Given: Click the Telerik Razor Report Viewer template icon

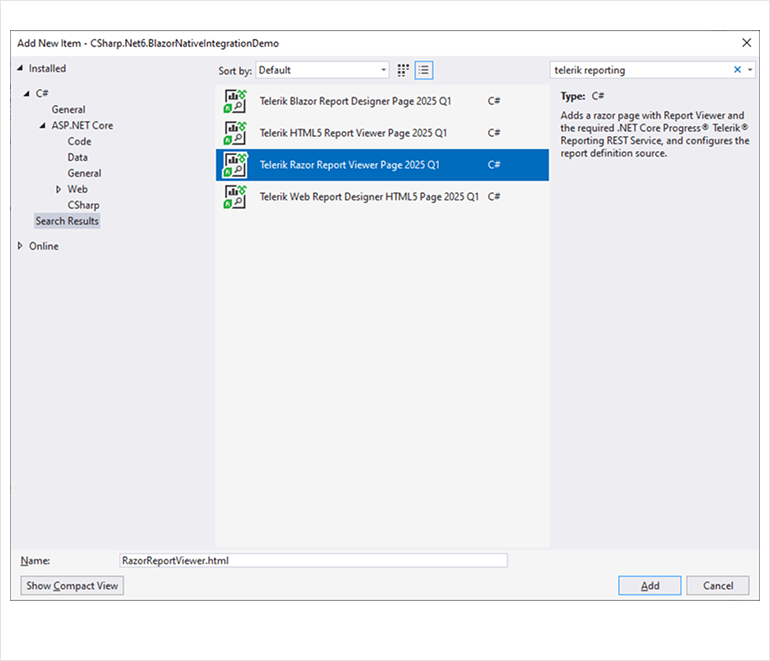Looking at the screenshot, I should click(235, 165).
